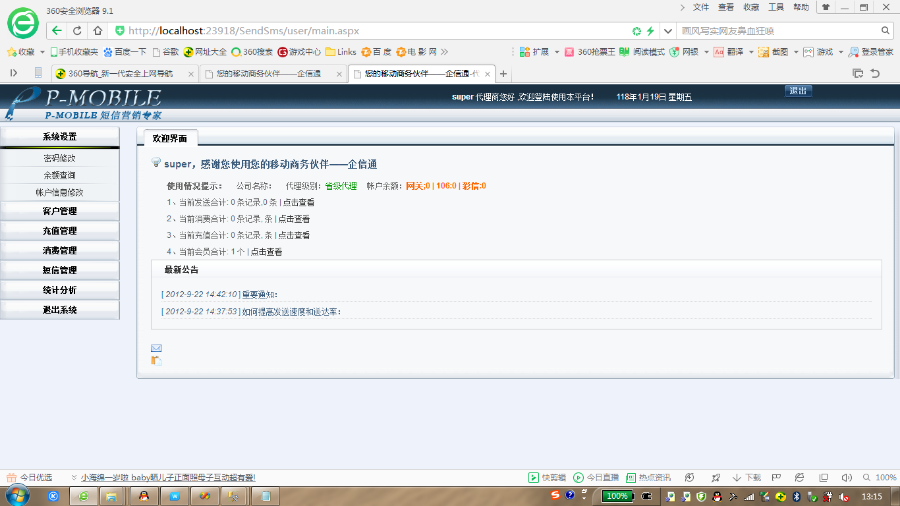Open 下载 downloads in status bar
Image resolution: width=900 pixels, height=506 pixels.
click(747, 477)
